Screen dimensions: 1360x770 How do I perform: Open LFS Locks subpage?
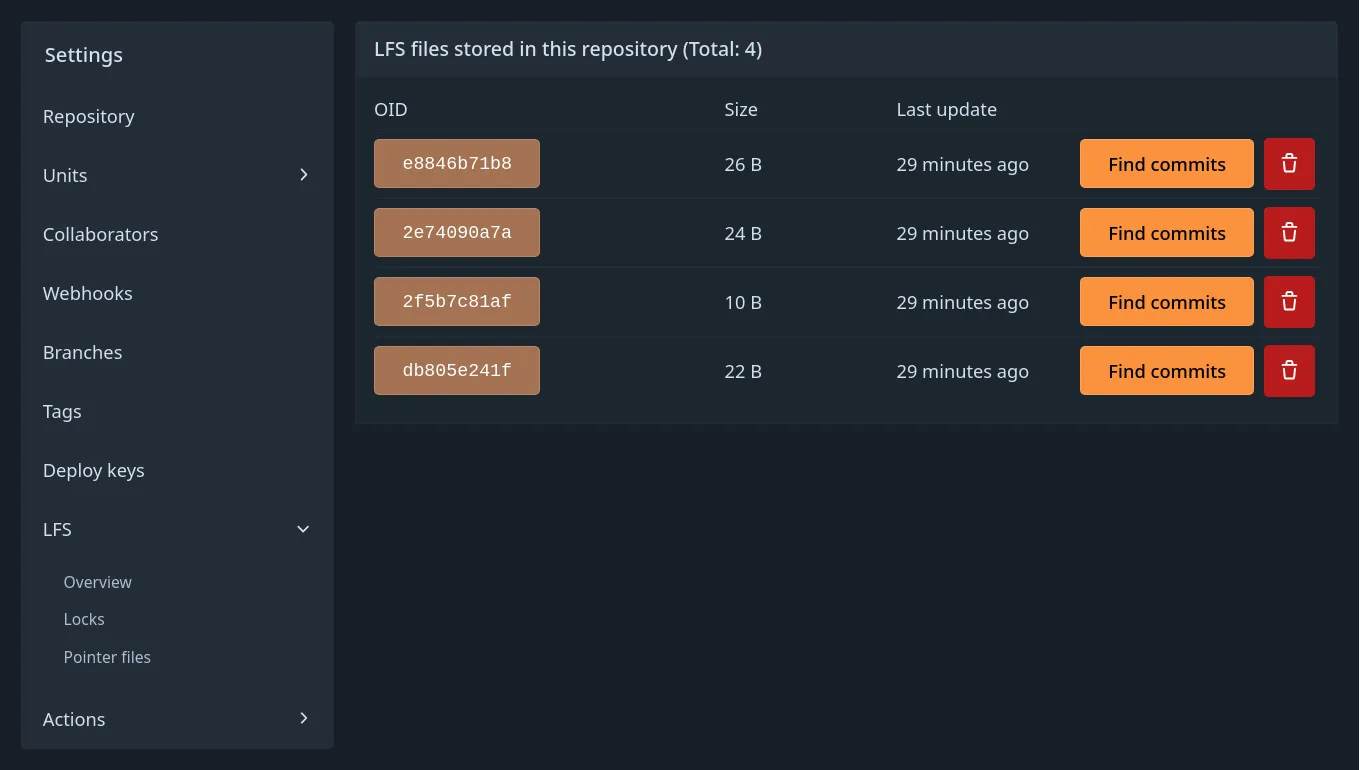pos(84,619)
